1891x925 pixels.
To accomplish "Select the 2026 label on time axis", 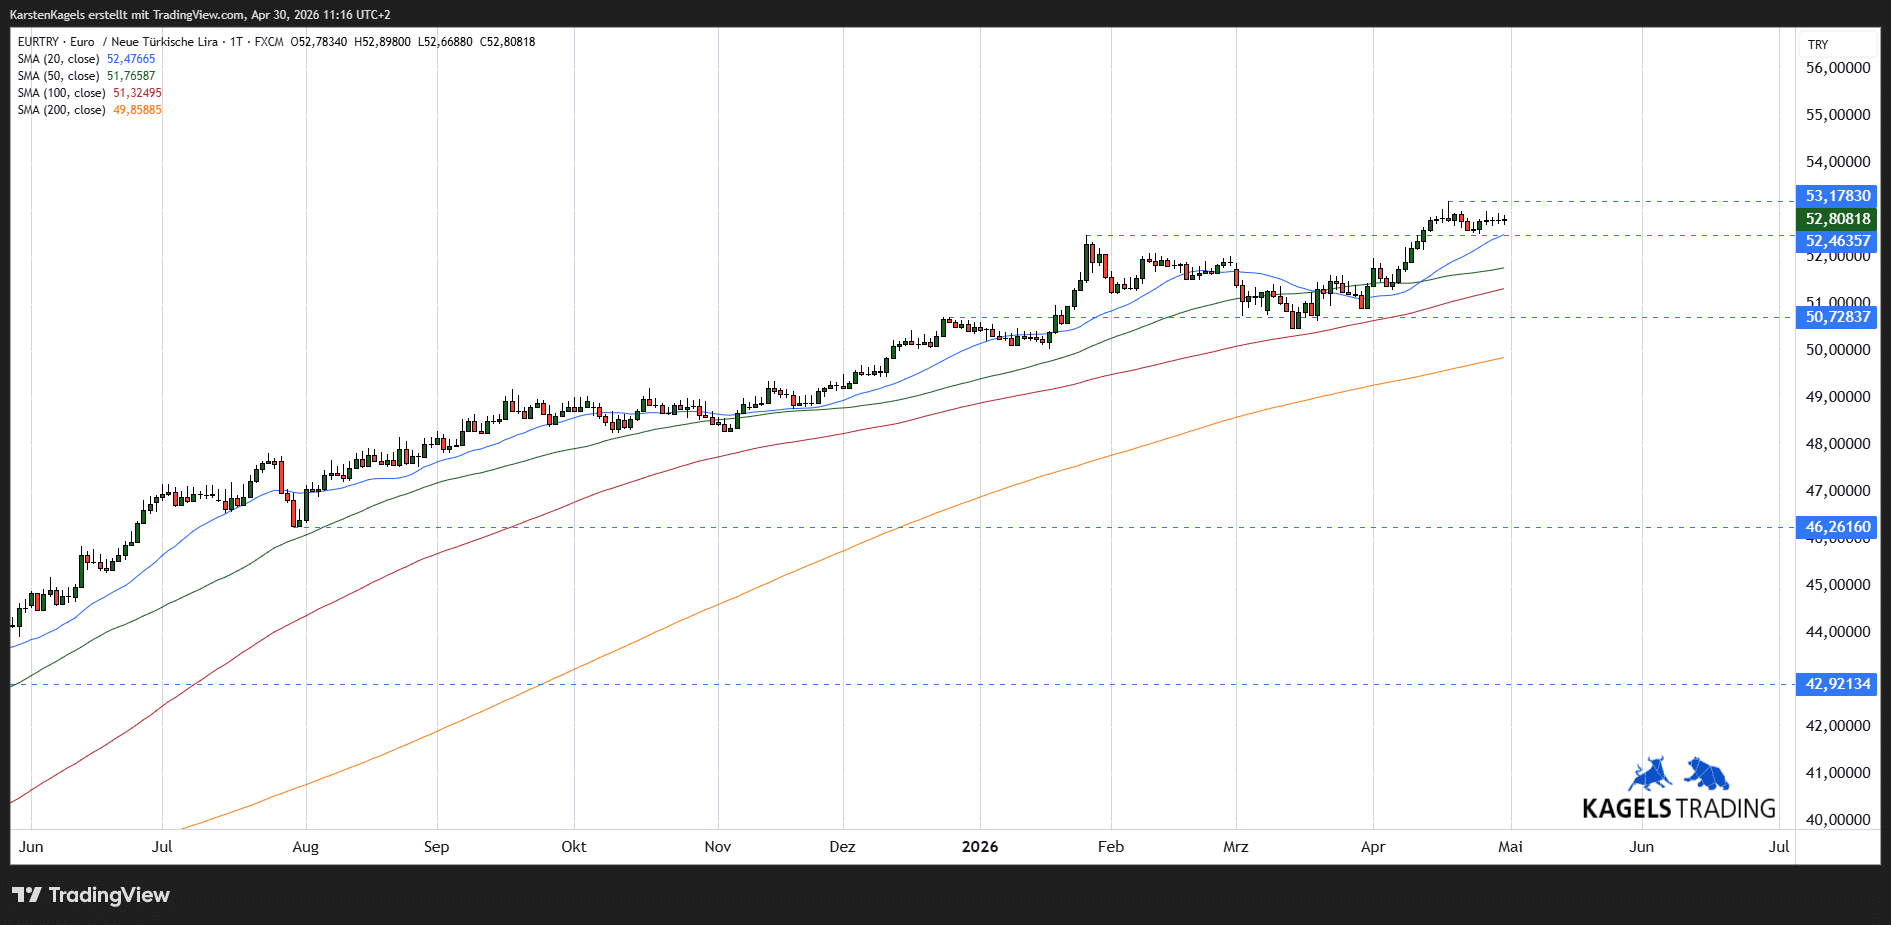I will point(979,847).
